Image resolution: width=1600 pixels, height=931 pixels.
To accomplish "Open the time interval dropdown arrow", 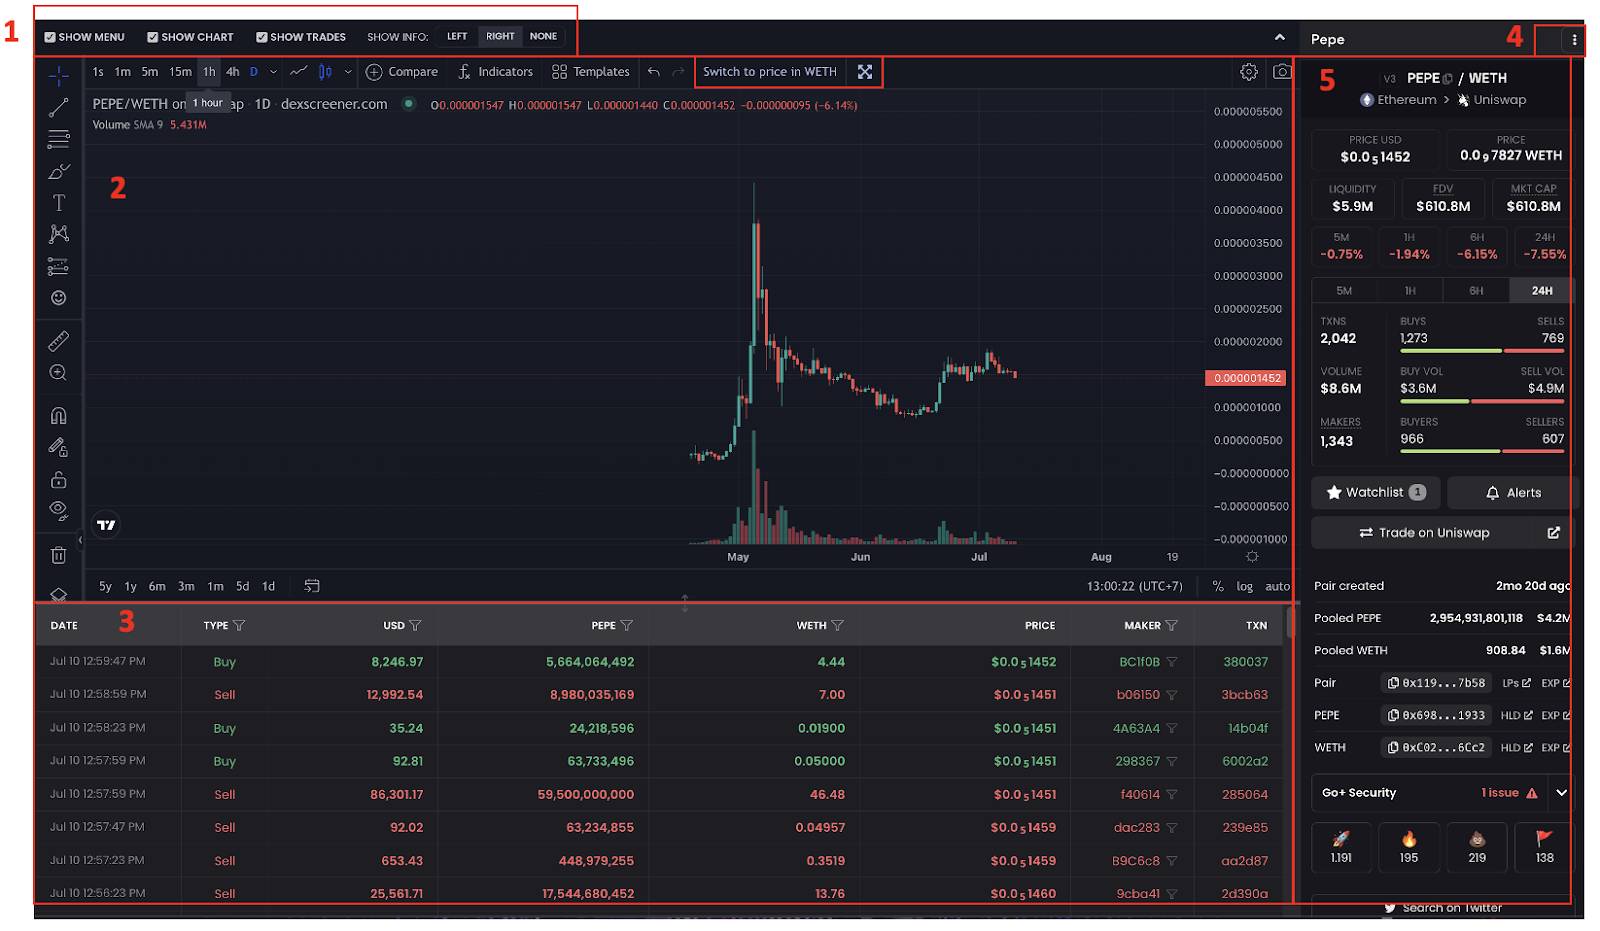I will coord(273,72).
